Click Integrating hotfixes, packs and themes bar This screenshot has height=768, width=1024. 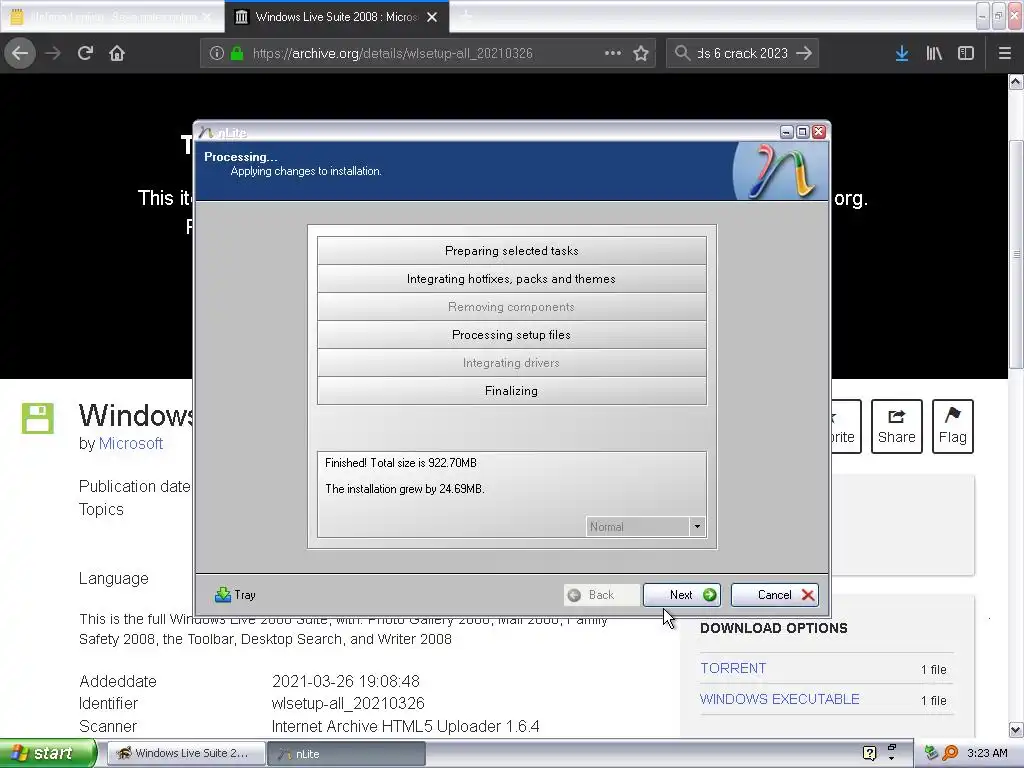pyautogui.click(x=511, y=279)
